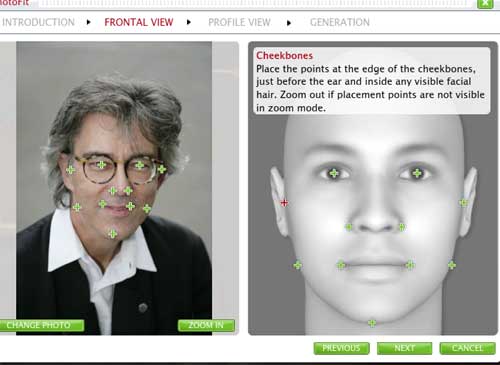This screenshot has height=365, width=500.
Task: Select the right mouth corner marker on the model
Action: pyautogui.click(x=410, y=265)
